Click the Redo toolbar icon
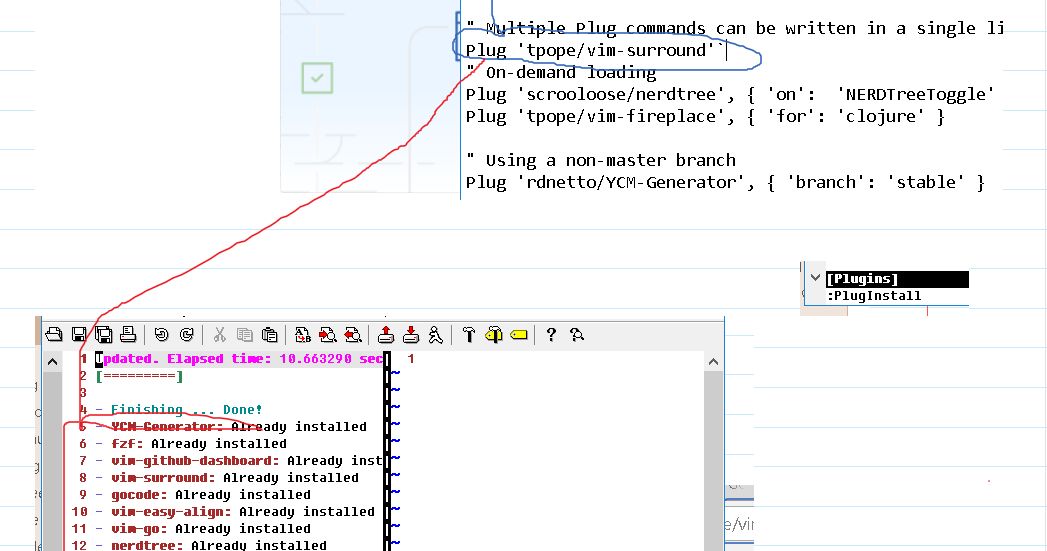This screenshot has width=1047, height=551. click(186, 335)
